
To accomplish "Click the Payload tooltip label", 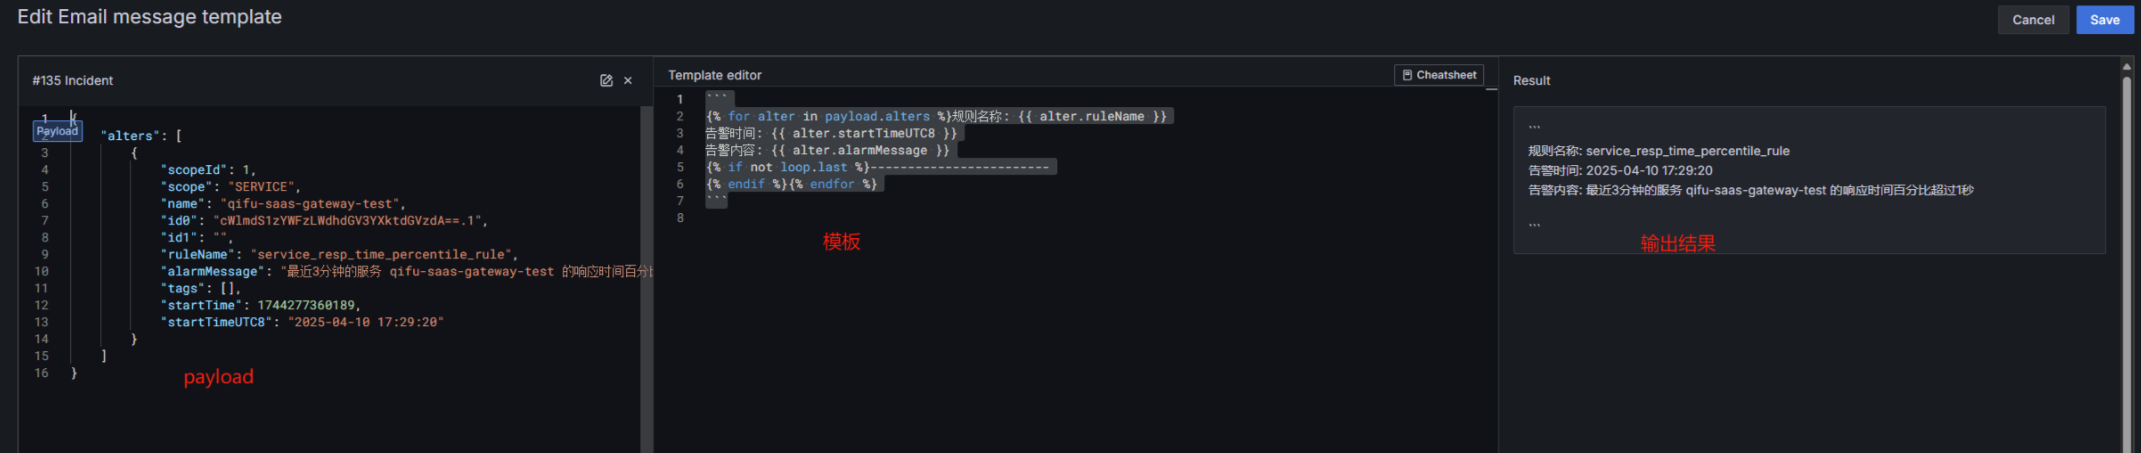I will click(x=57, y=131).
